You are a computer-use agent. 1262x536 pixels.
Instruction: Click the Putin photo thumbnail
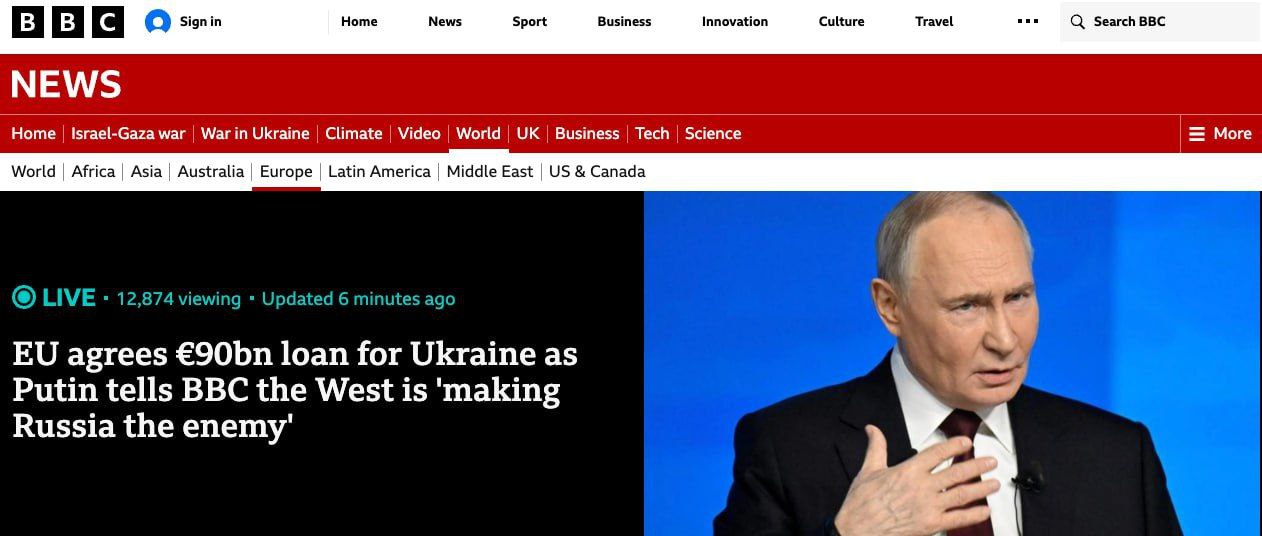click(952, 363)
